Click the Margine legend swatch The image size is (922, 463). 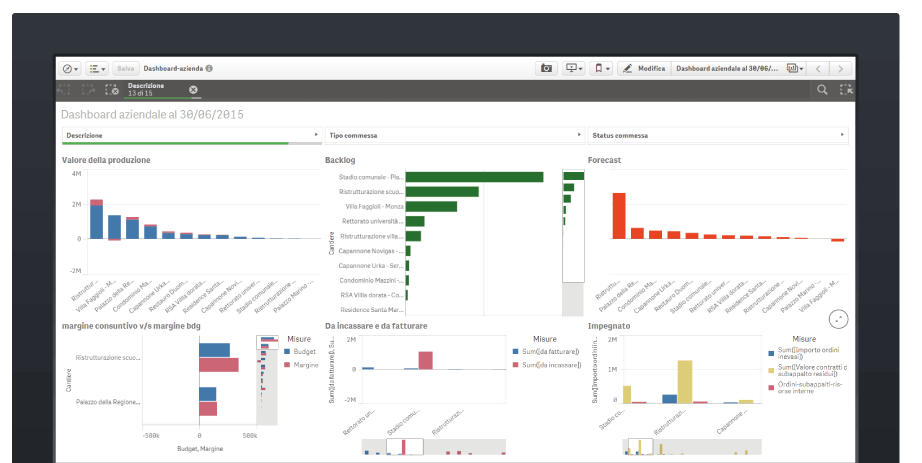[288, 365]
